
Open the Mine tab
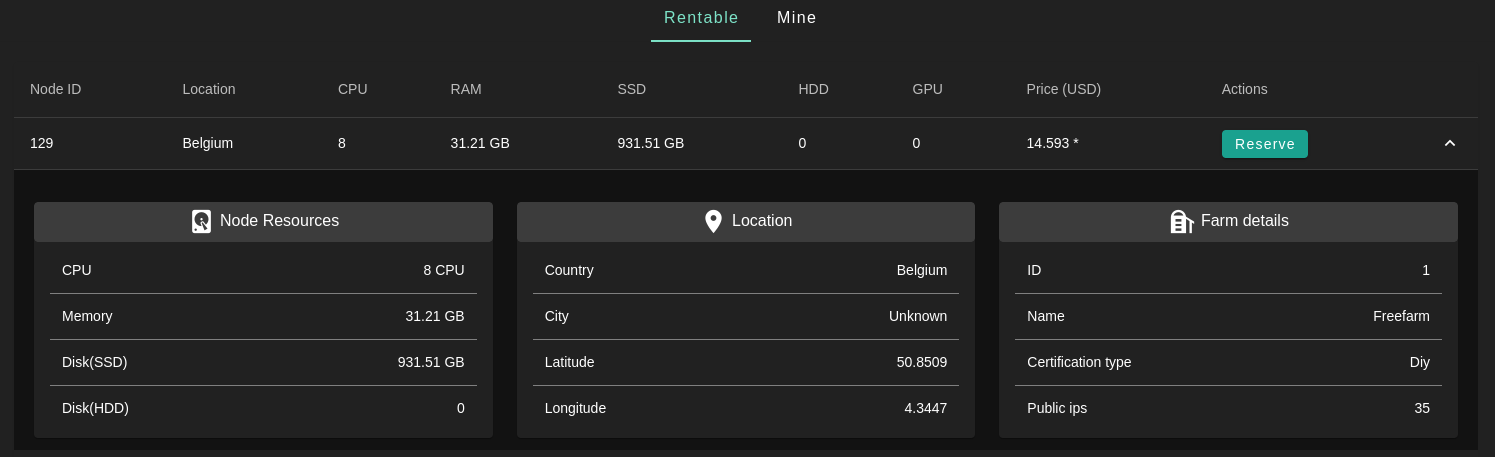point(797,18)
